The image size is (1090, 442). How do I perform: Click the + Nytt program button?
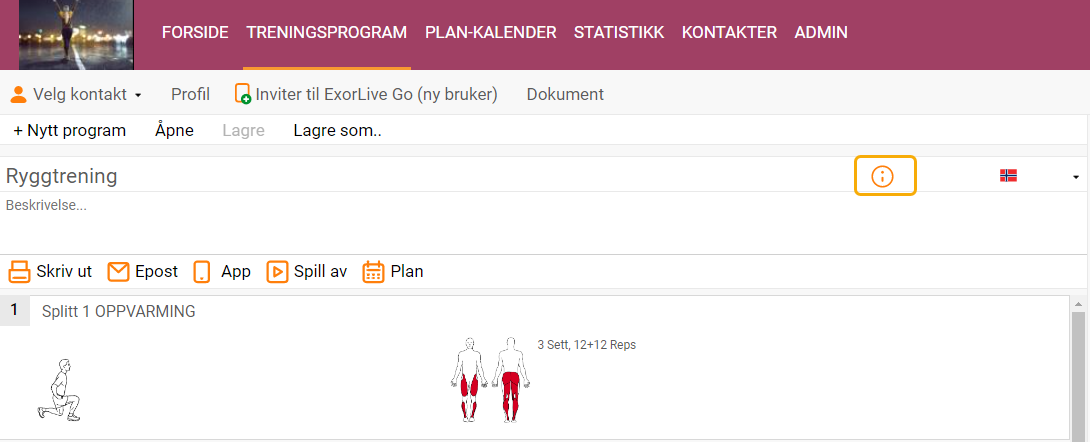point(70,131)
